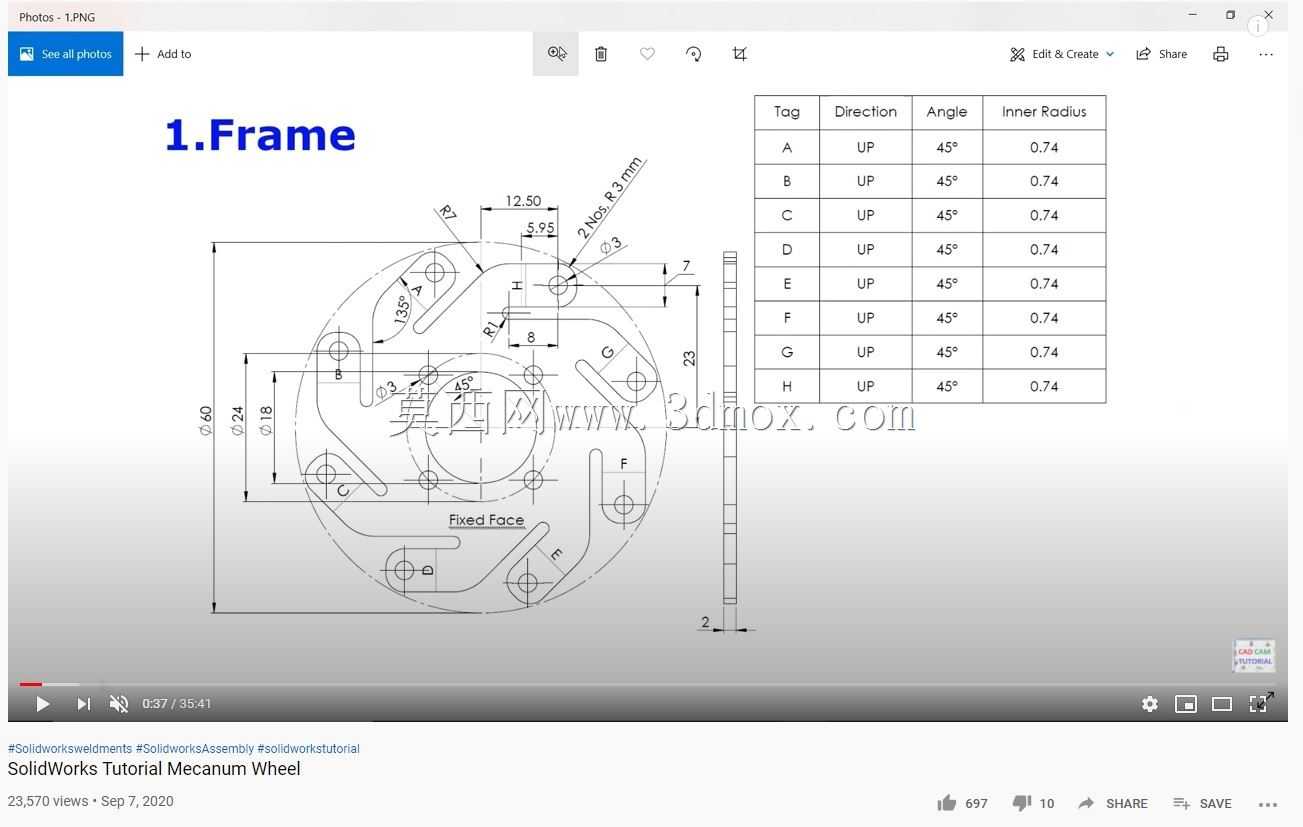Click the Angle table header

point(946,112)
